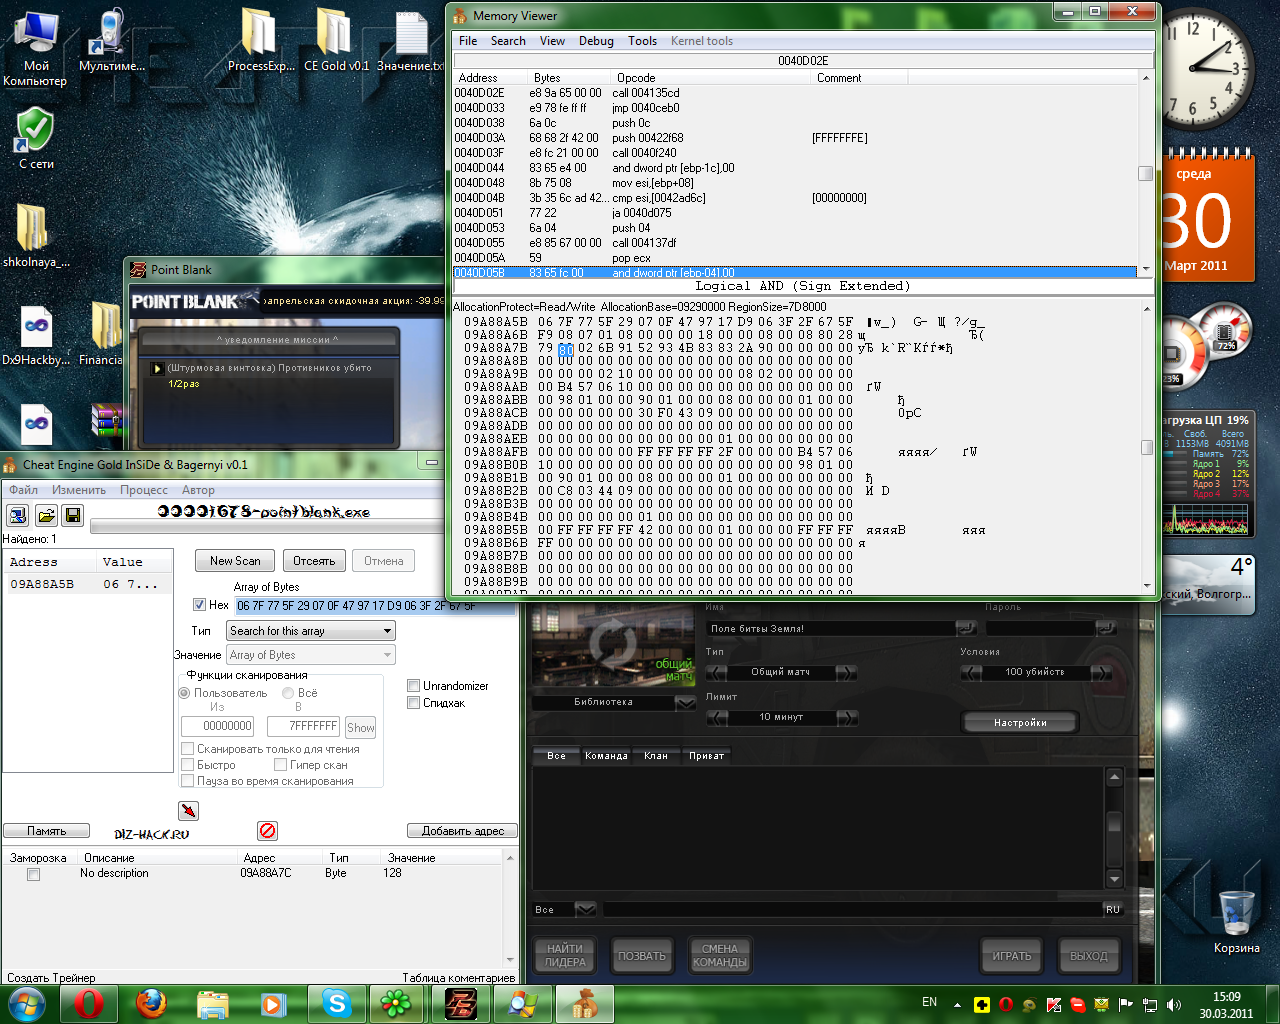The image size is (1280, 1024).
Task: Open the Tools menu in Memory Viewer
Action: [642, 41]
